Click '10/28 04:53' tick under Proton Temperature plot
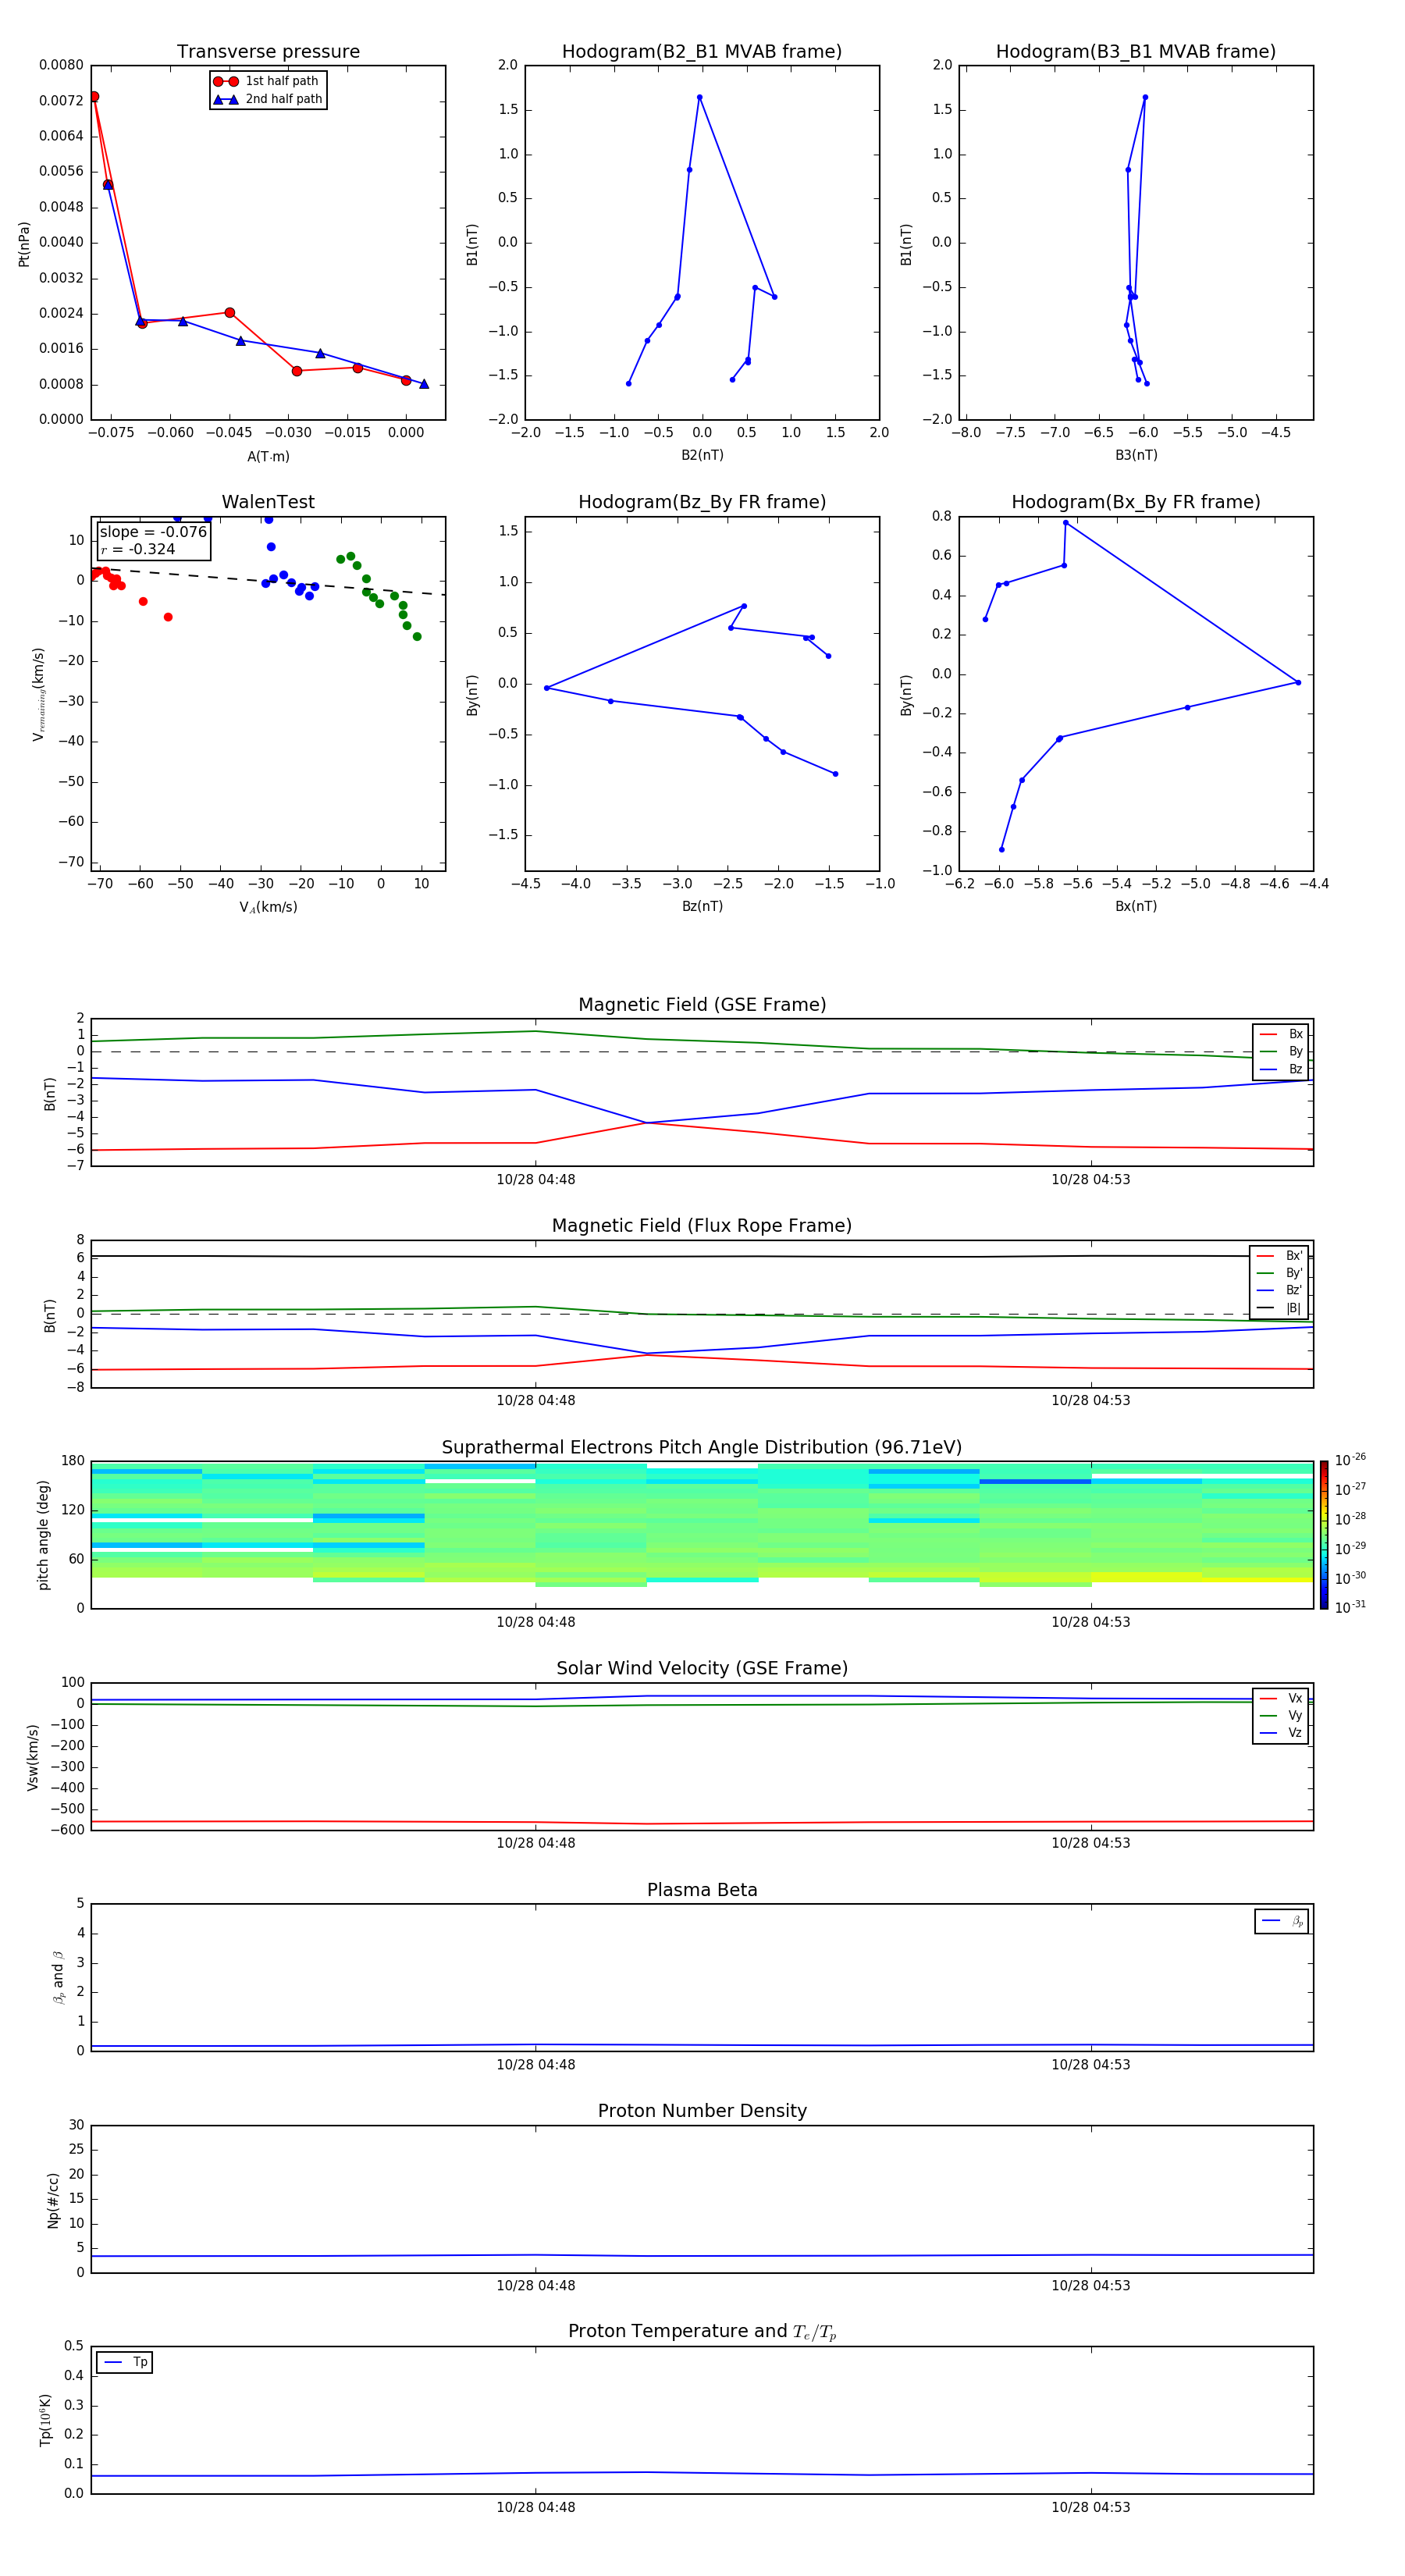 (x=1091, y=2507)
